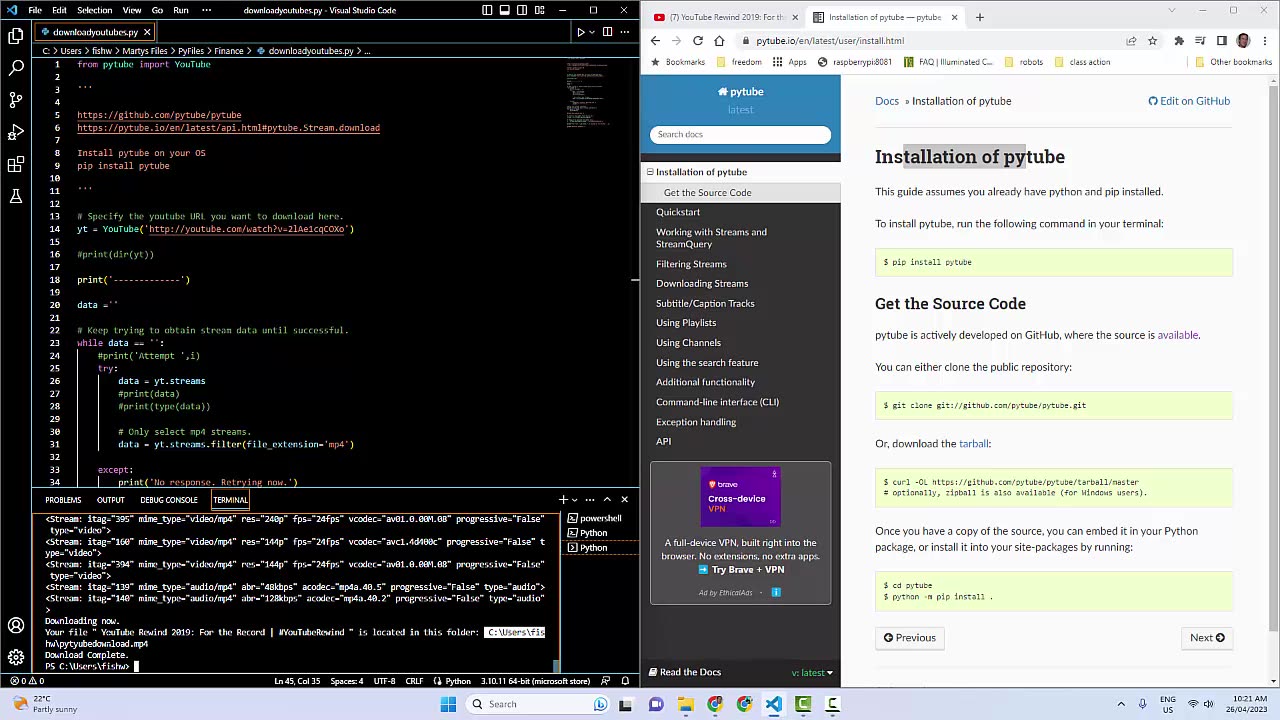Open Customize Layout in title bar
The image size is (1280, 720).
[x=540, y=10]
